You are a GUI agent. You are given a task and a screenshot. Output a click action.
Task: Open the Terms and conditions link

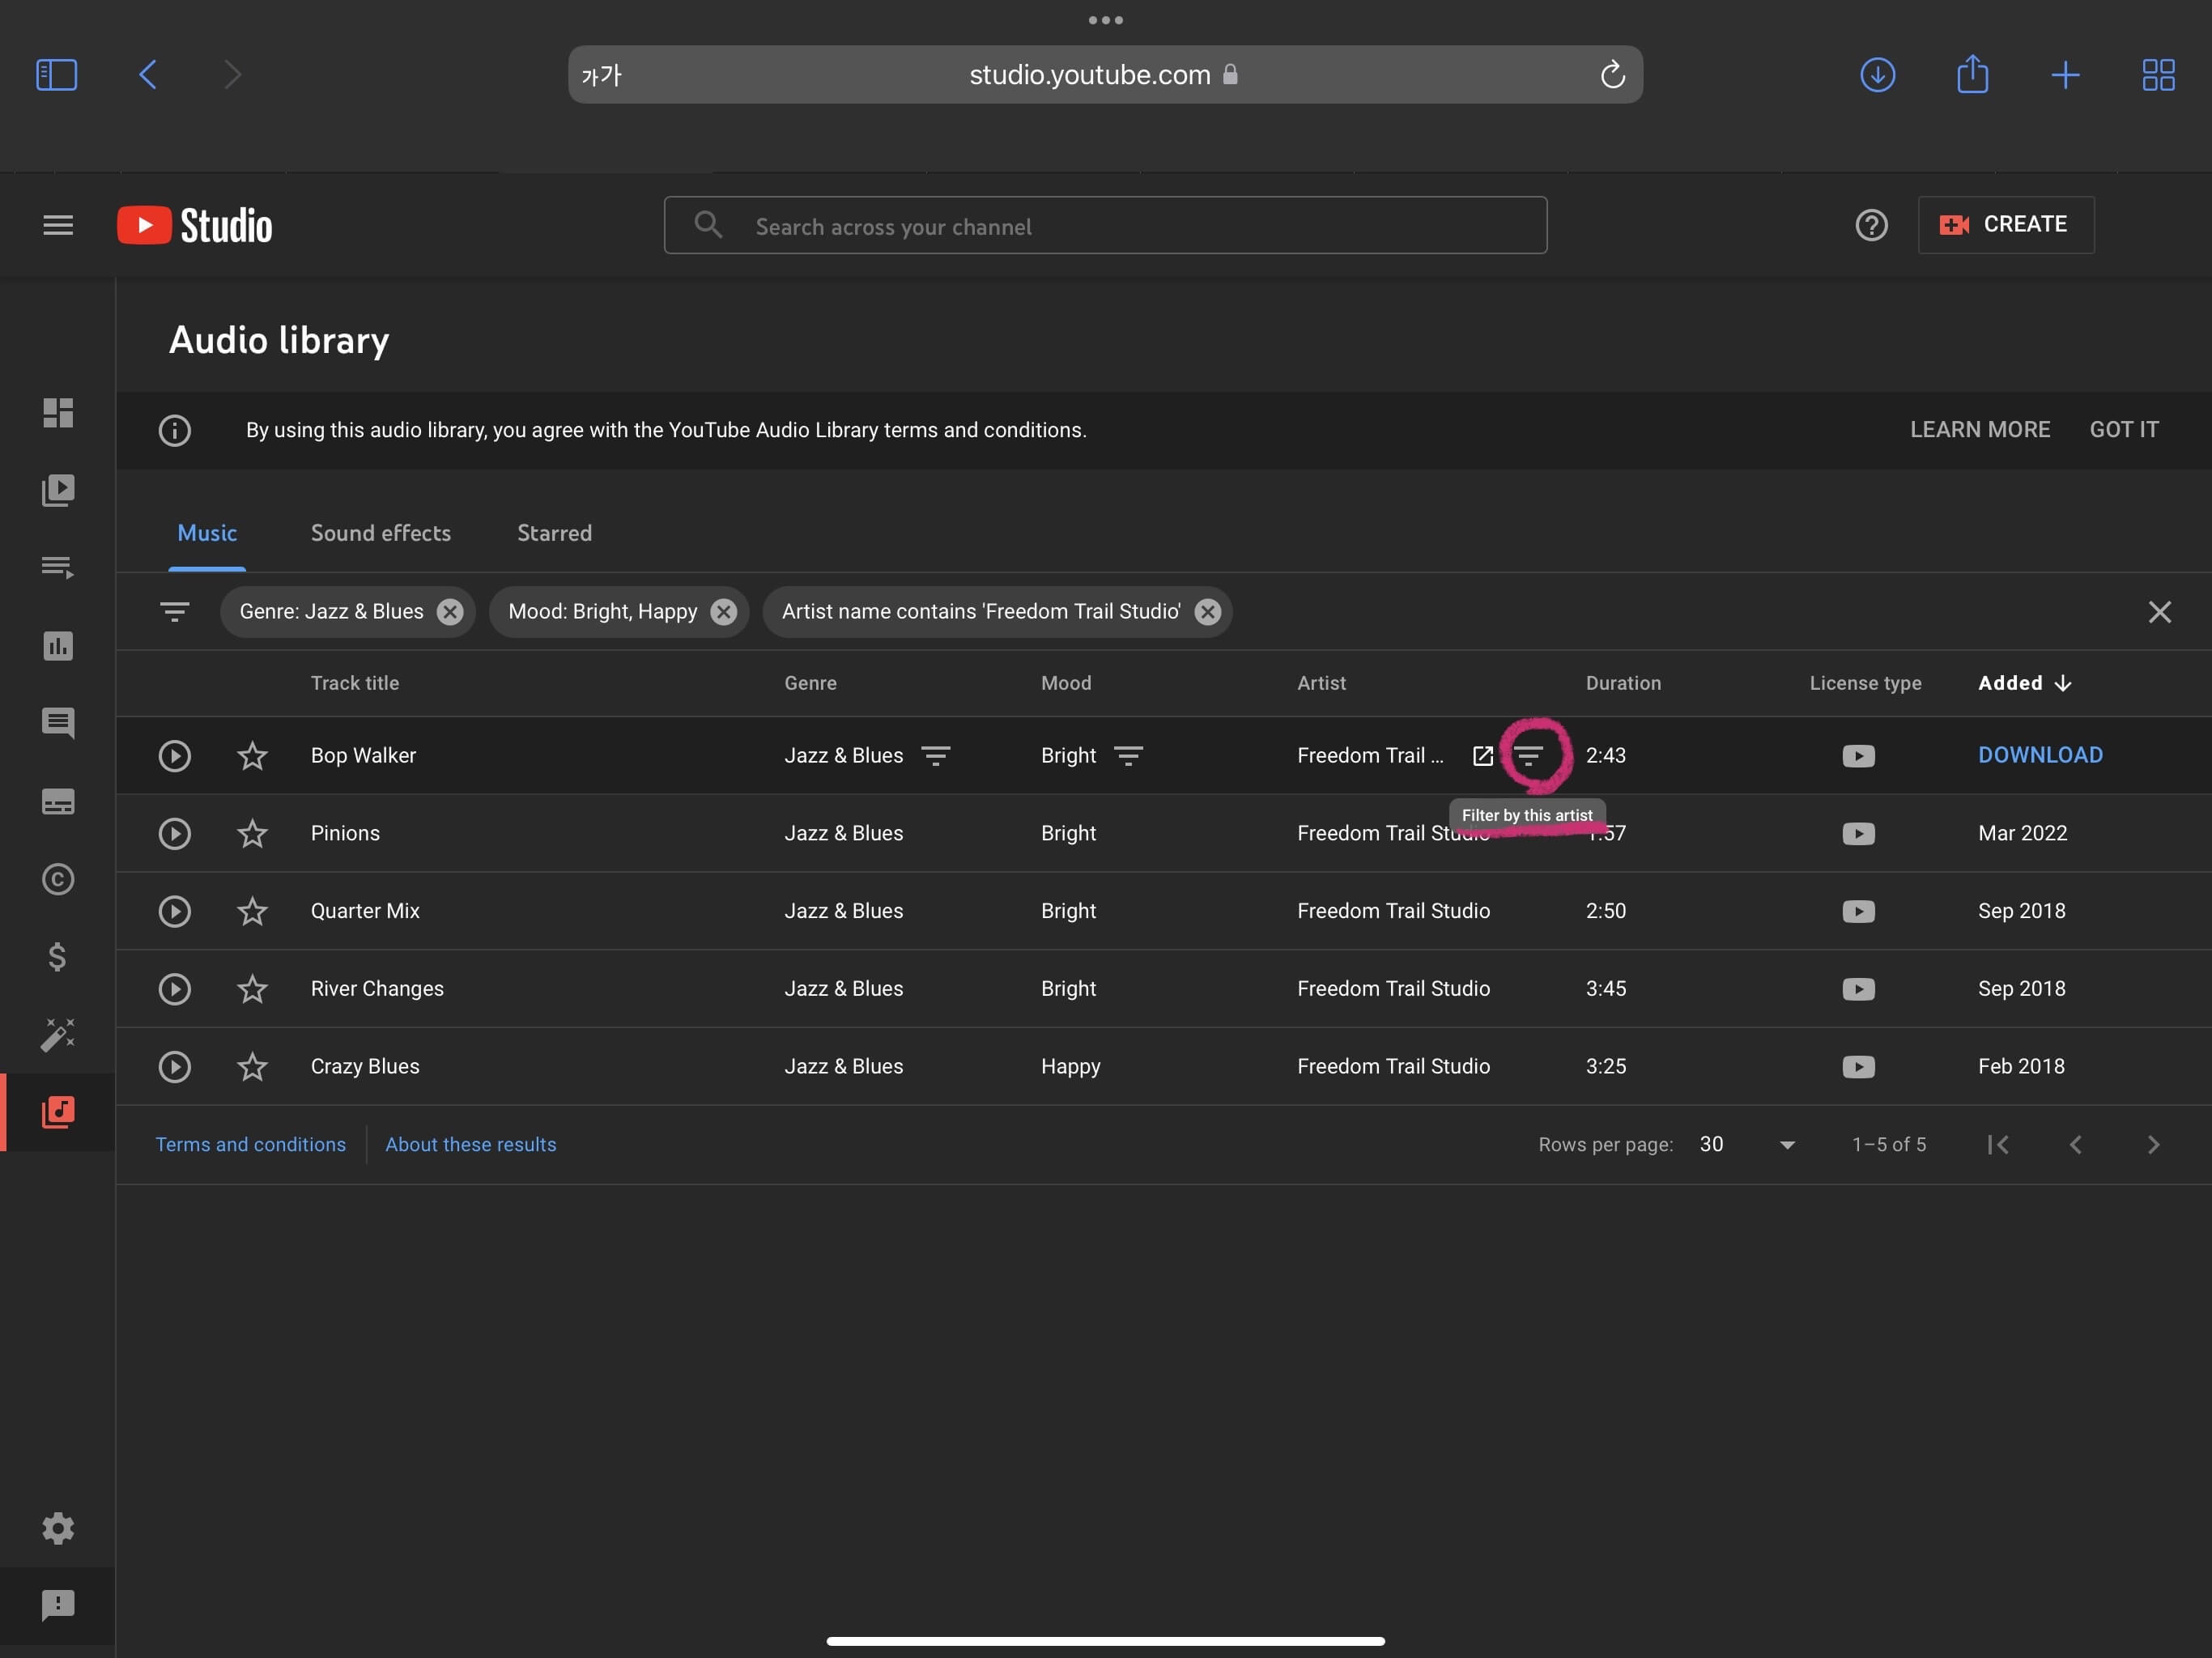(x=250, y=1145)
